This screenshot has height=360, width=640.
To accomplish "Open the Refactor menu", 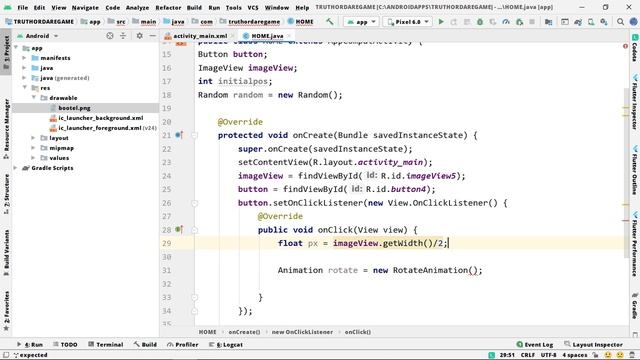I will point(168,7).
